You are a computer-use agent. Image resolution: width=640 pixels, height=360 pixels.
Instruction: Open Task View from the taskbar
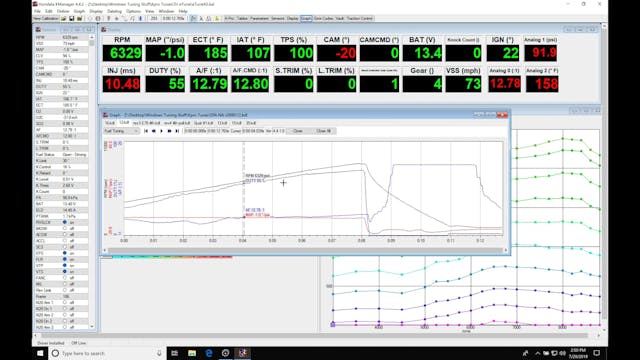(x=175, y=353)
